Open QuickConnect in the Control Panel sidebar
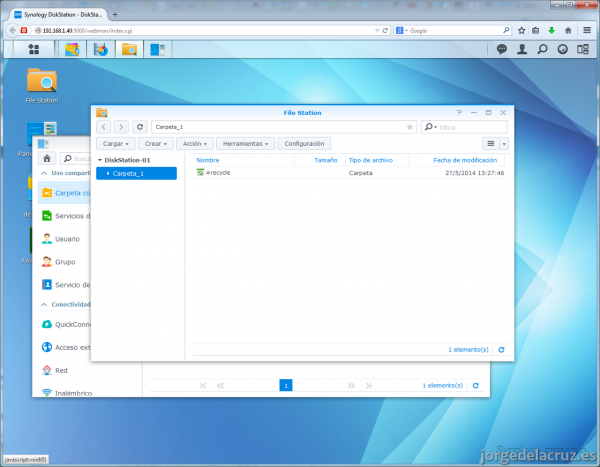The width and height of the screenshot is (600, 467). (x=64, y=324)
